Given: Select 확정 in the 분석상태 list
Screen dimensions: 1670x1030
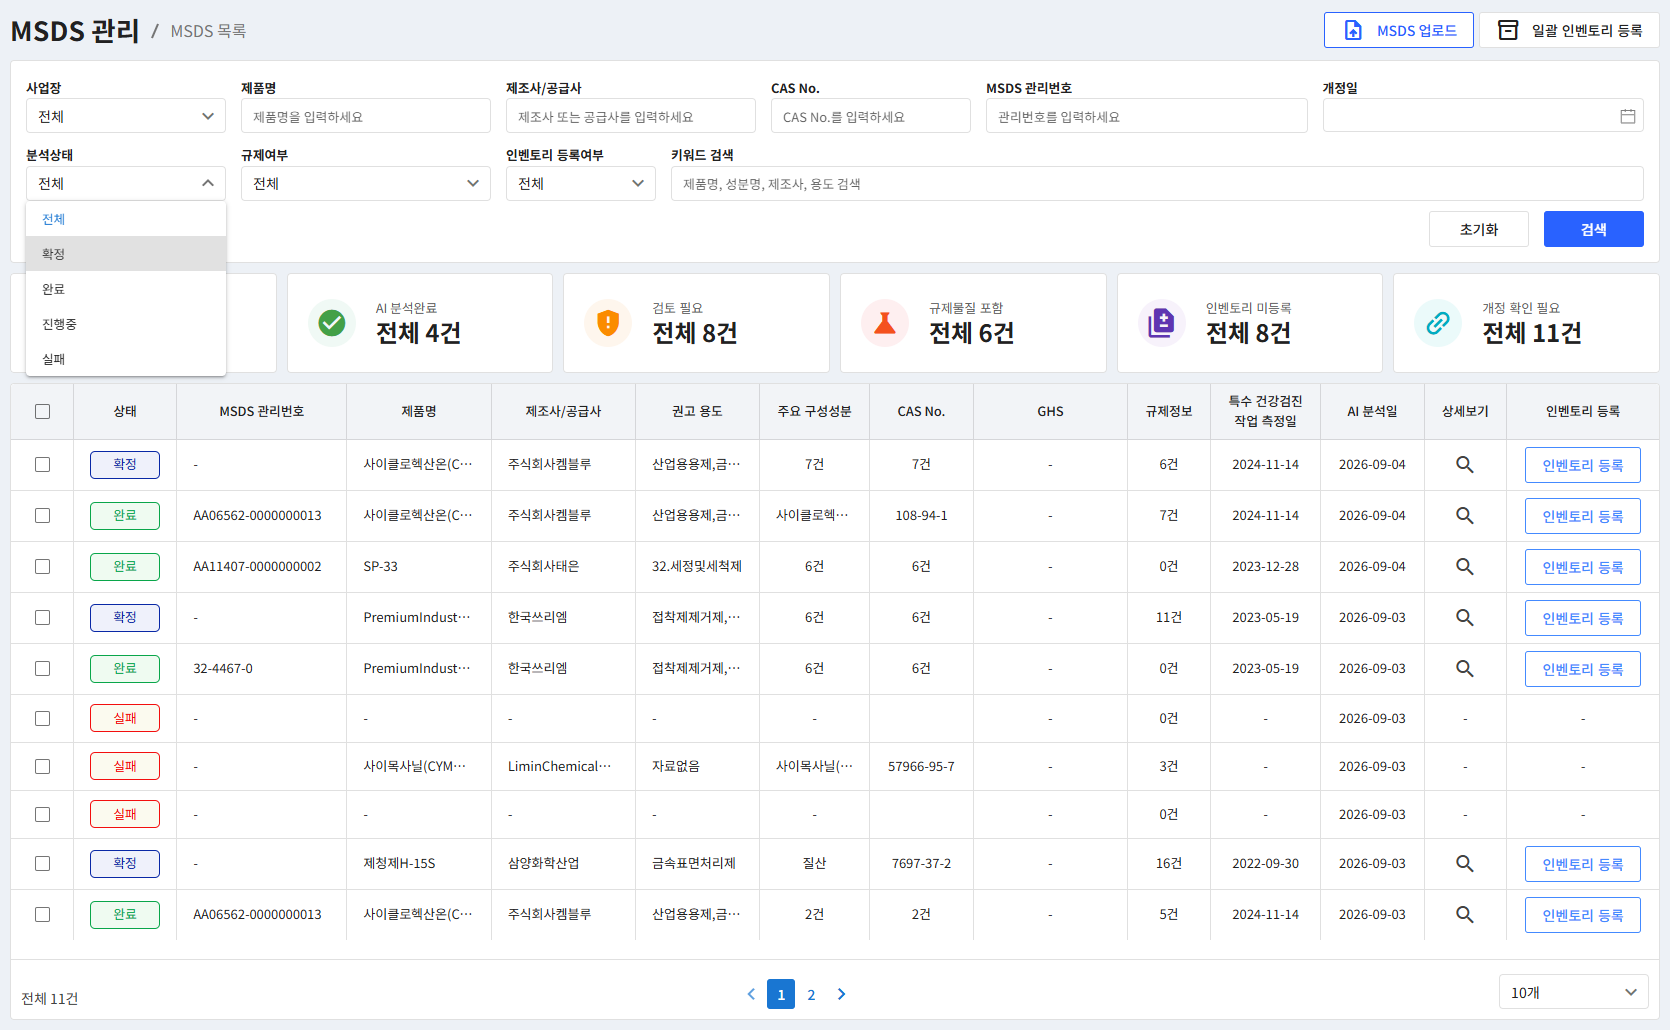Looking at the screenshot, I should tap(126, 254).
